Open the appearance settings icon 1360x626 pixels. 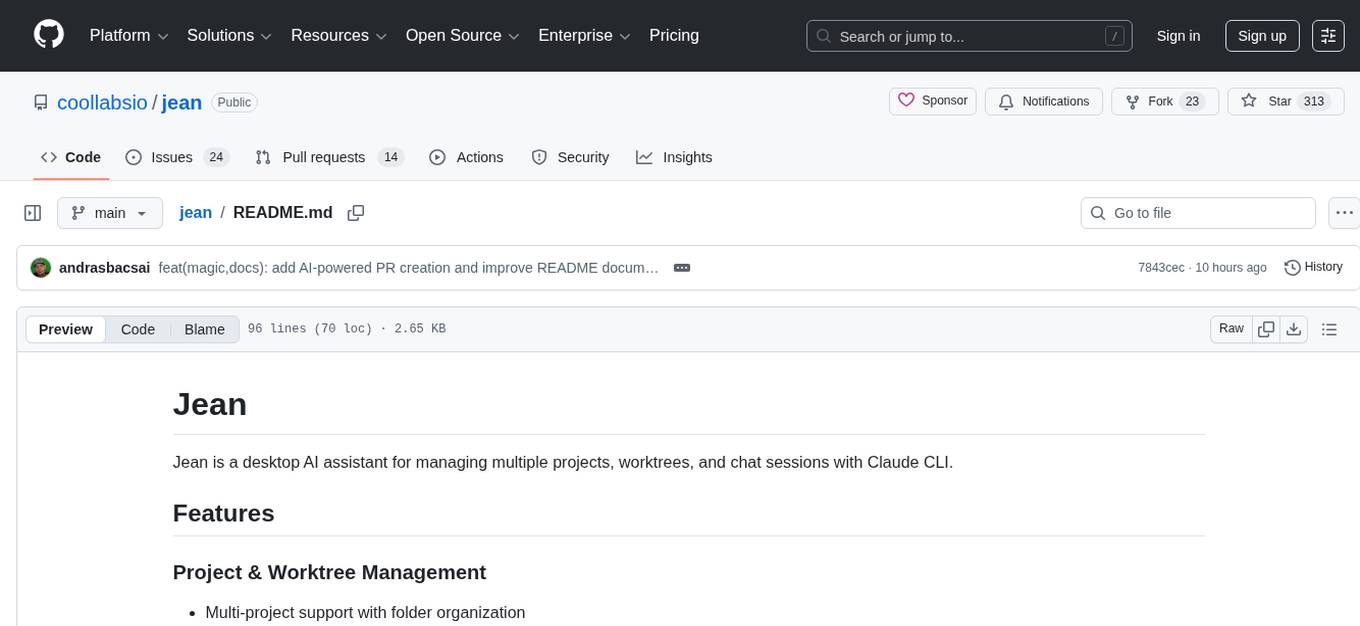tap(1328, 36)
